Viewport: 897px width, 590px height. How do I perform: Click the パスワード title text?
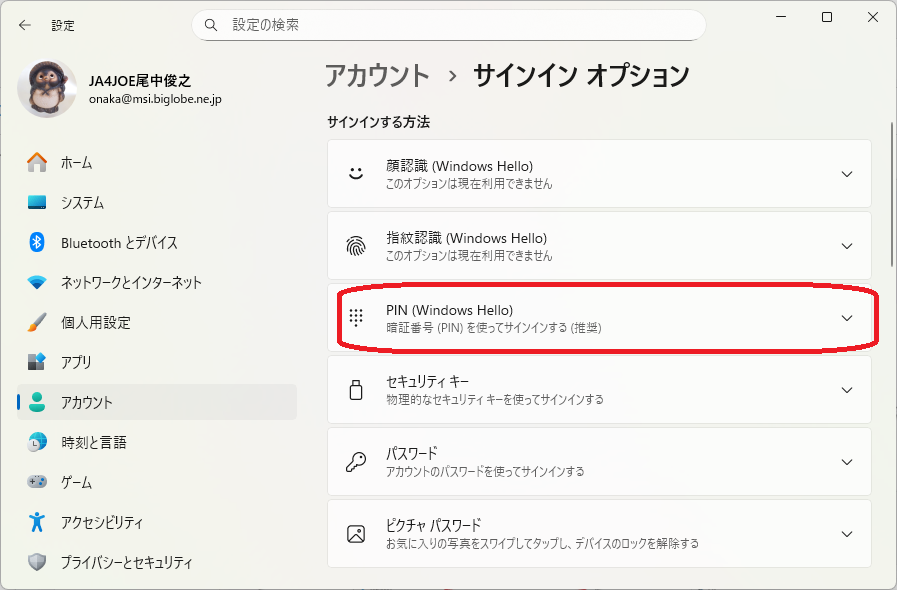click(411, 454)
